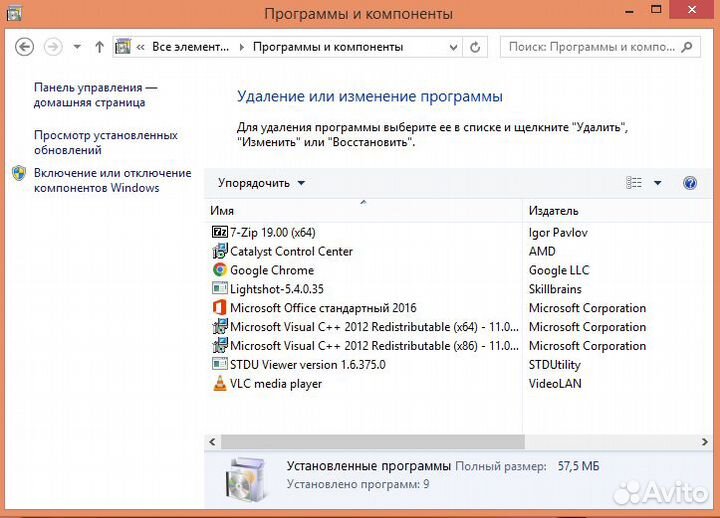Open the recent locations dropdown arrow
This screenshot has height=518, width=720.
pyautogui.click(x=77, y=47)
